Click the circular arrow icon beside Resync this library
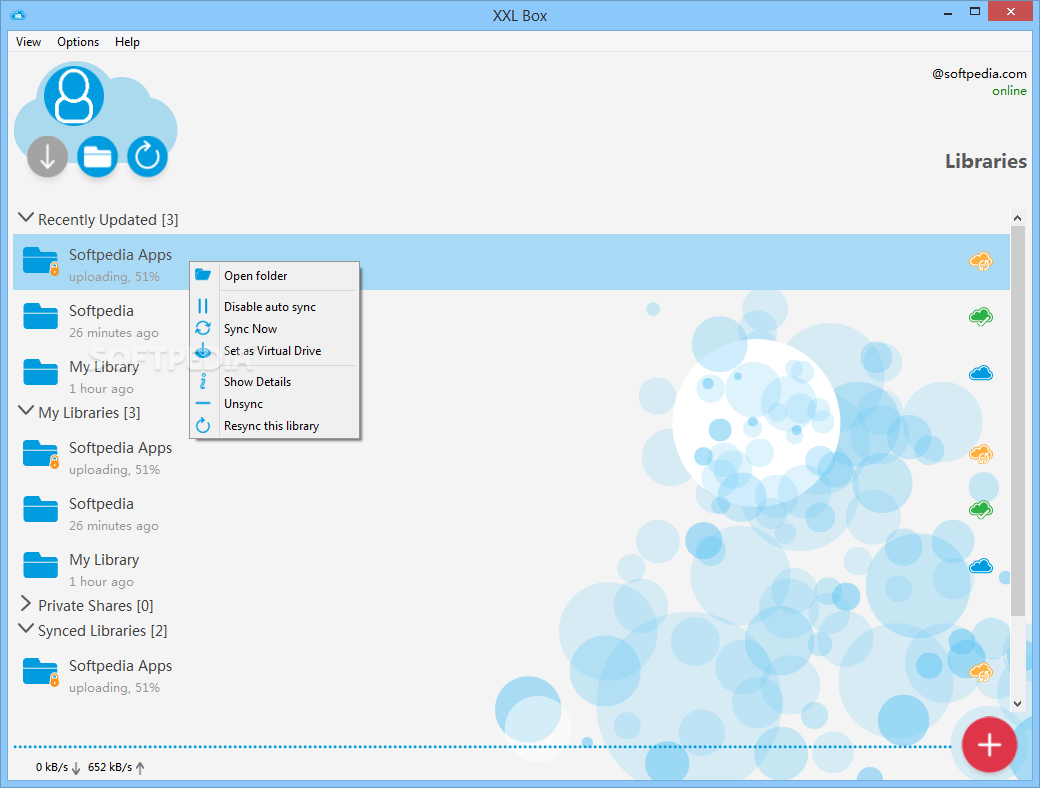This screenshot has width=1040, height=788. coord(203,425)
